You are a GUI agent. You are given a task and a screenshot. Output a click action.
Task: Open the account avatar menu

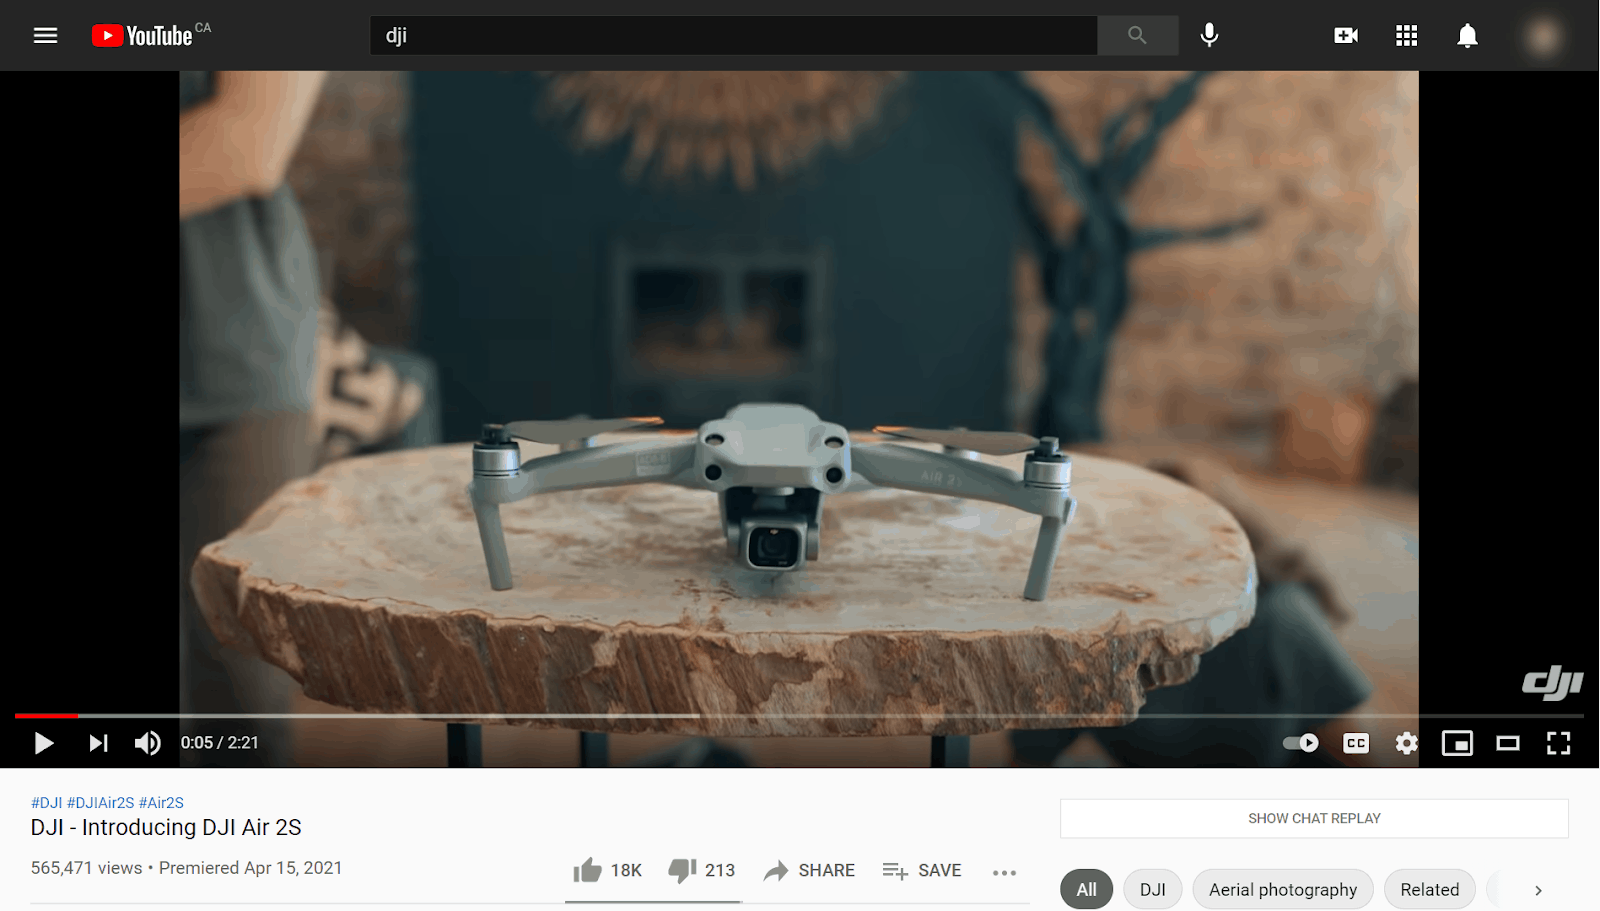click(x=1543, y=36)
